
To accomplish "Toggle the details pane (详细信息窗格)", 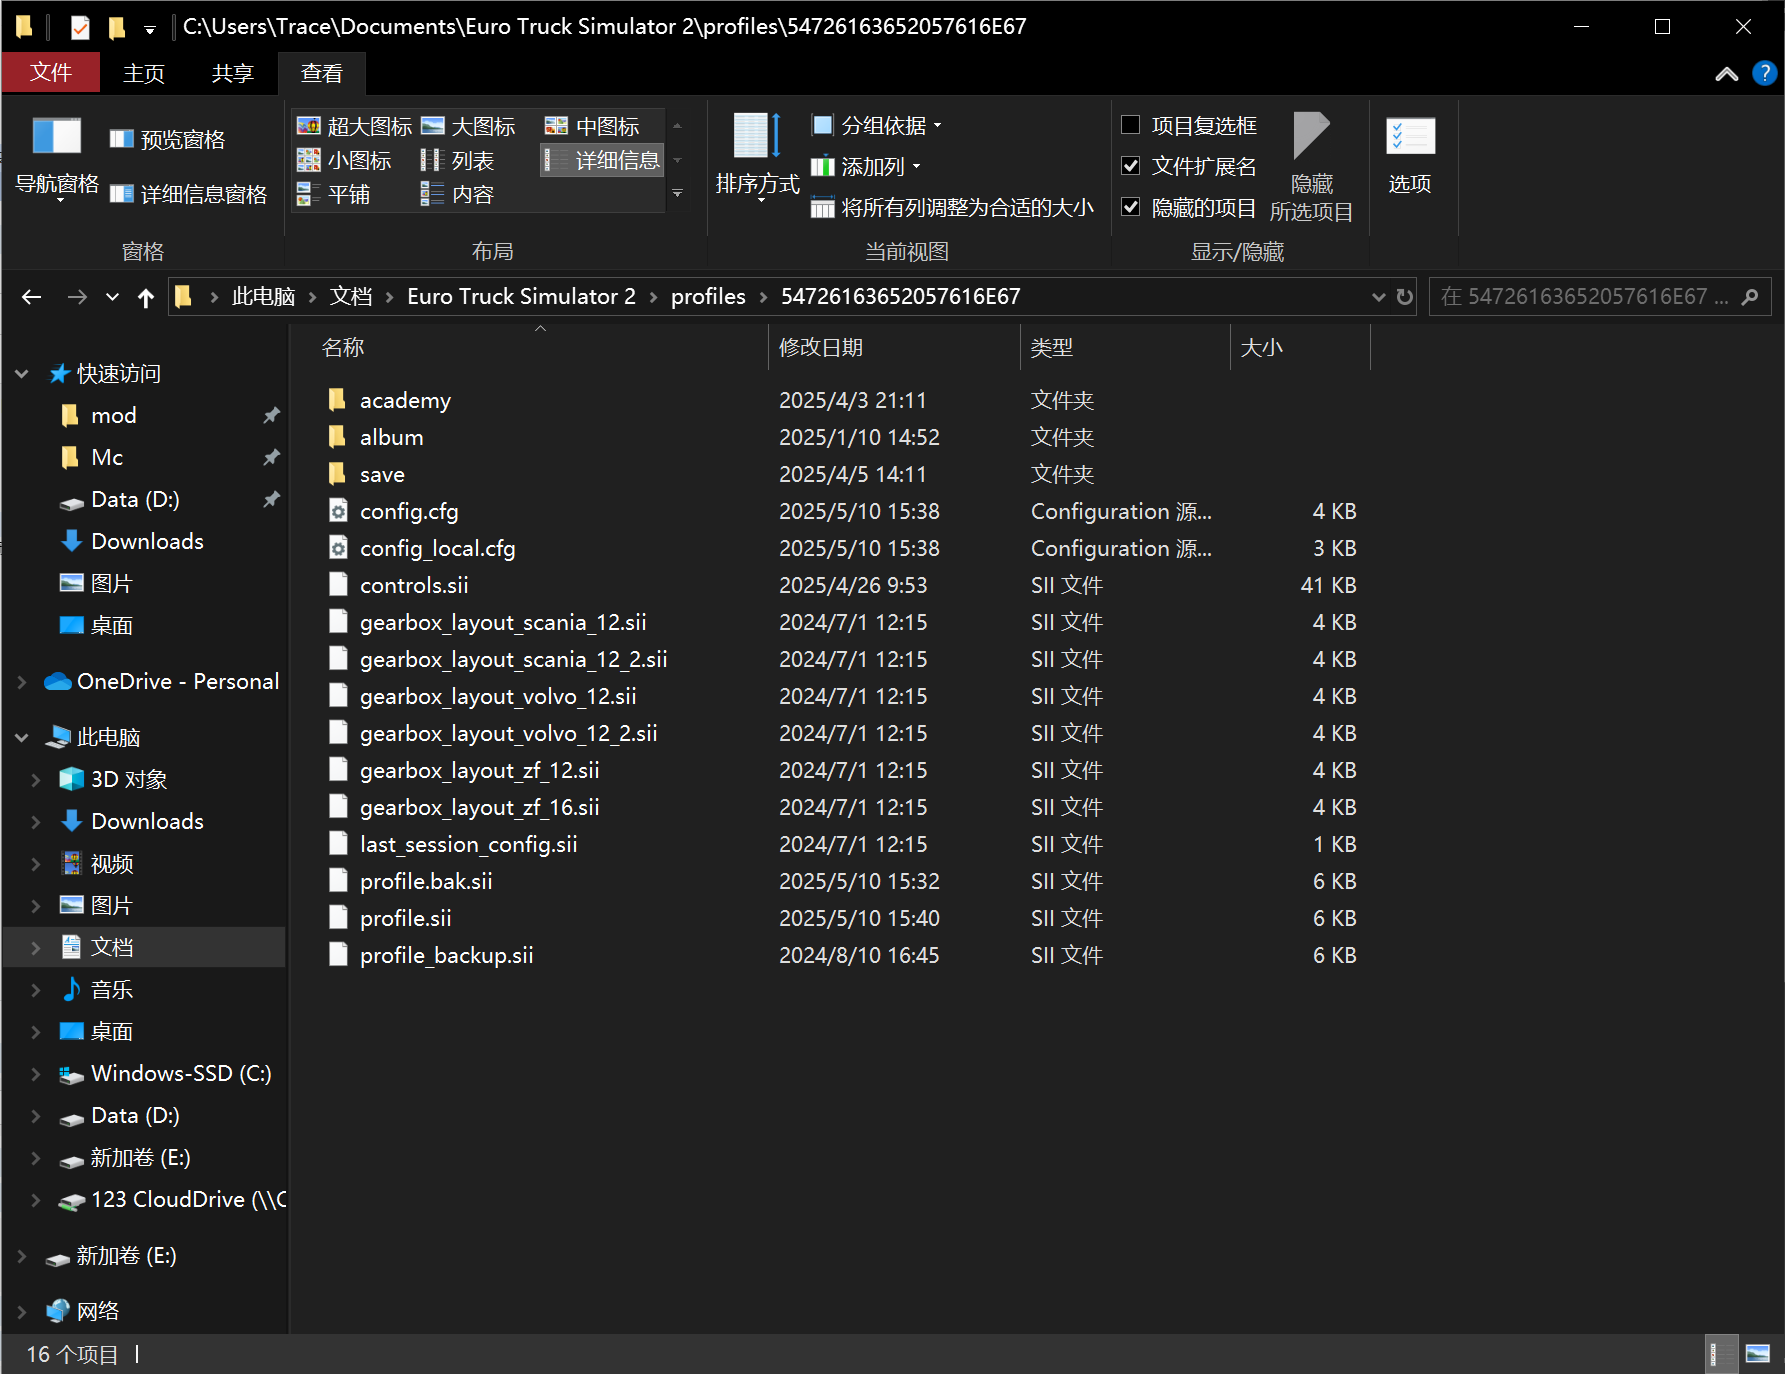I will pyautogui.click(x=188, y=194).
